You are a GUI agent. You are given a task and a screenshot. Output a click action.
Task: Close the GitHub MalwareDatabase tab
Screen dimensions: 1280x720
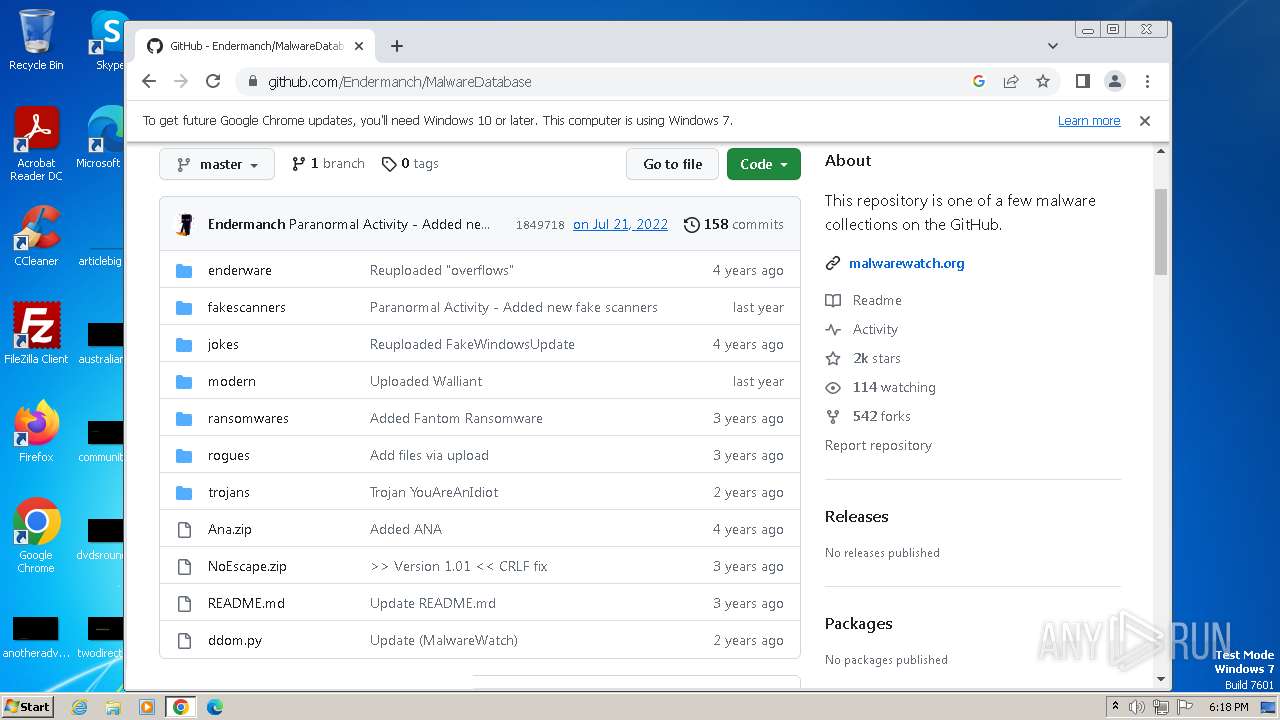[359, 46]
